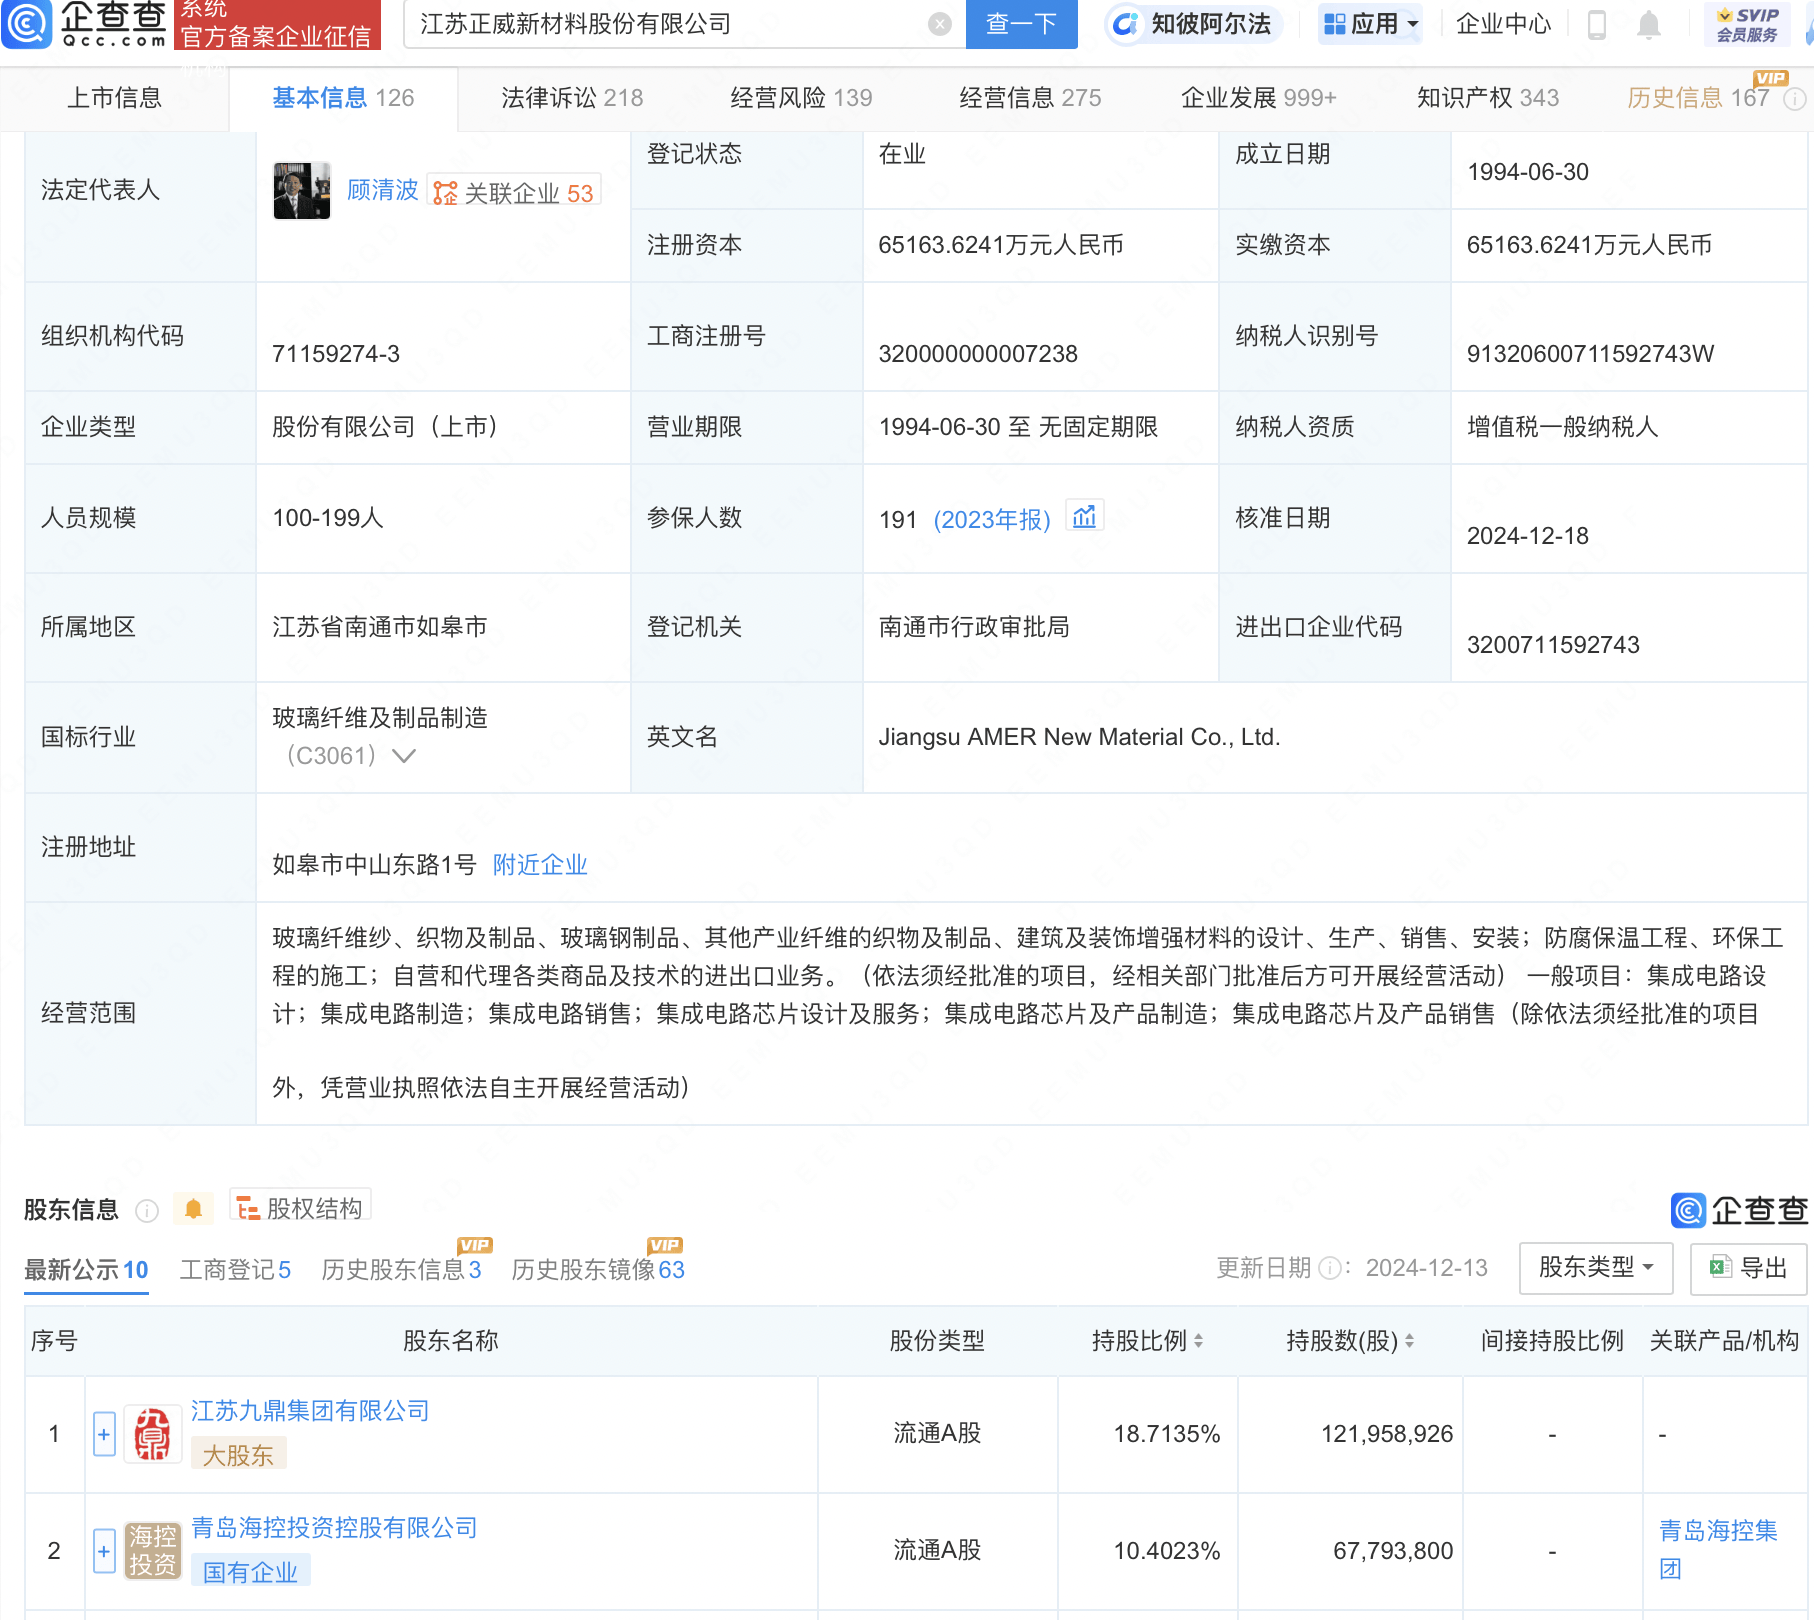Click 附近企业 link
1814x1620 pixels.
pos(540,865)
